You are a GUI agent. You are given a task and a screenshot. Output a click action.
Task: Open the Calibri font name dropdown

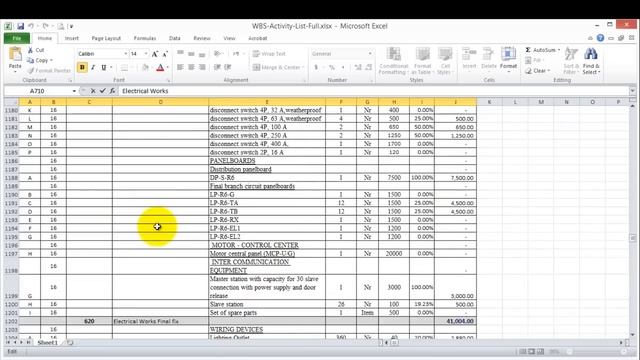pyautogui.click(x=125, y=54)
